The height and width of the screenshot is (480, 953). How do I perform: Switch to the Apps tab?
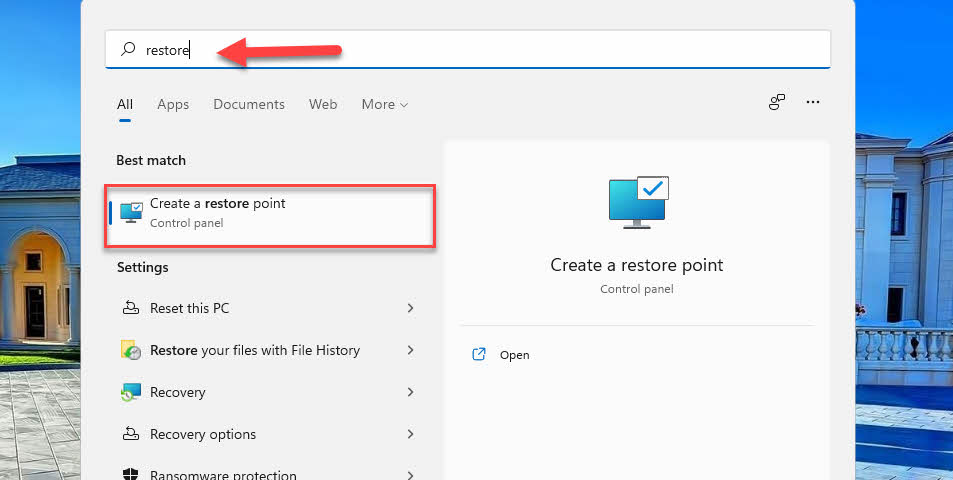tap(173, 105)
